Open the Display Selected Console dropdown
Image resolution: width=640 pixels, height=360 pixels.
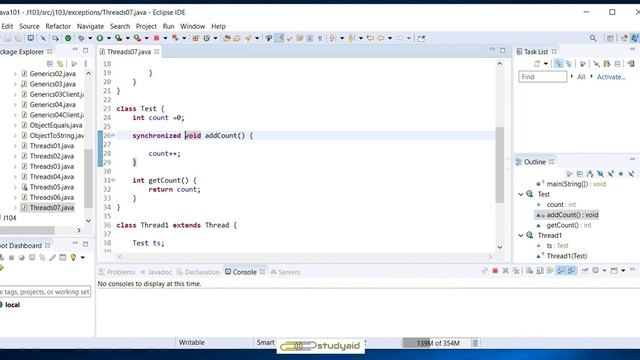point(604,271)
